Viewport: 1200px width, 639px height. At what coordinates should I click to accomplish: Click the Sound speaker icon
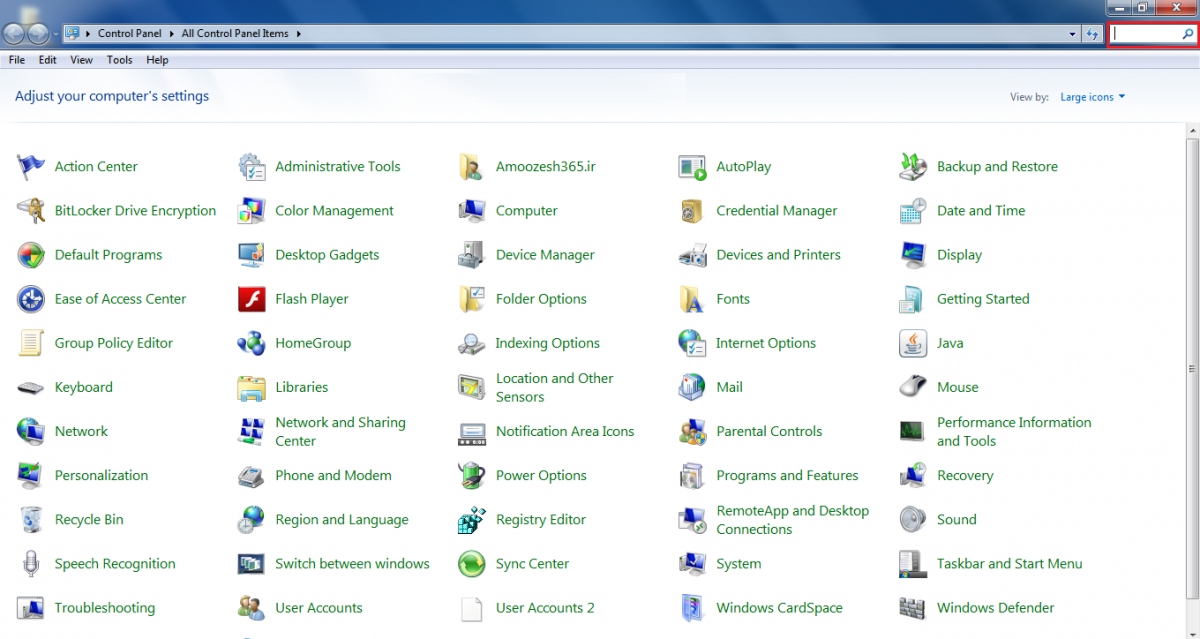912,520
